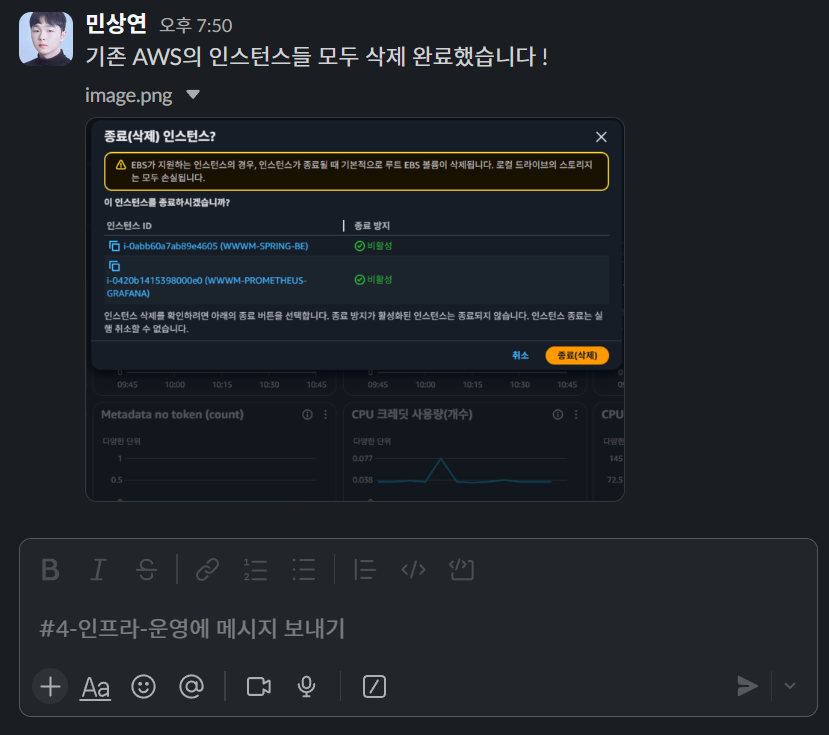829x735 pixels.
Task: Apply blockquote formatting
Action: coord(365,570)
